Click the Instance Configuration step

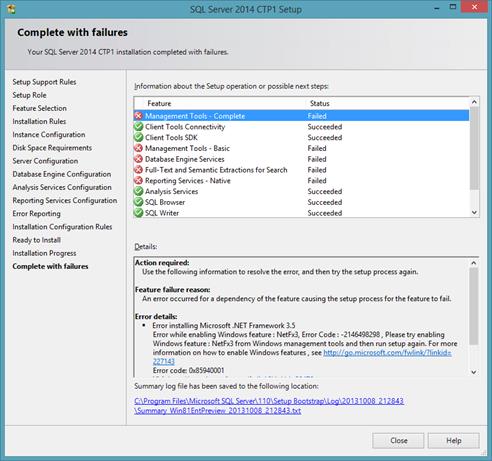[x=49, y=135]
